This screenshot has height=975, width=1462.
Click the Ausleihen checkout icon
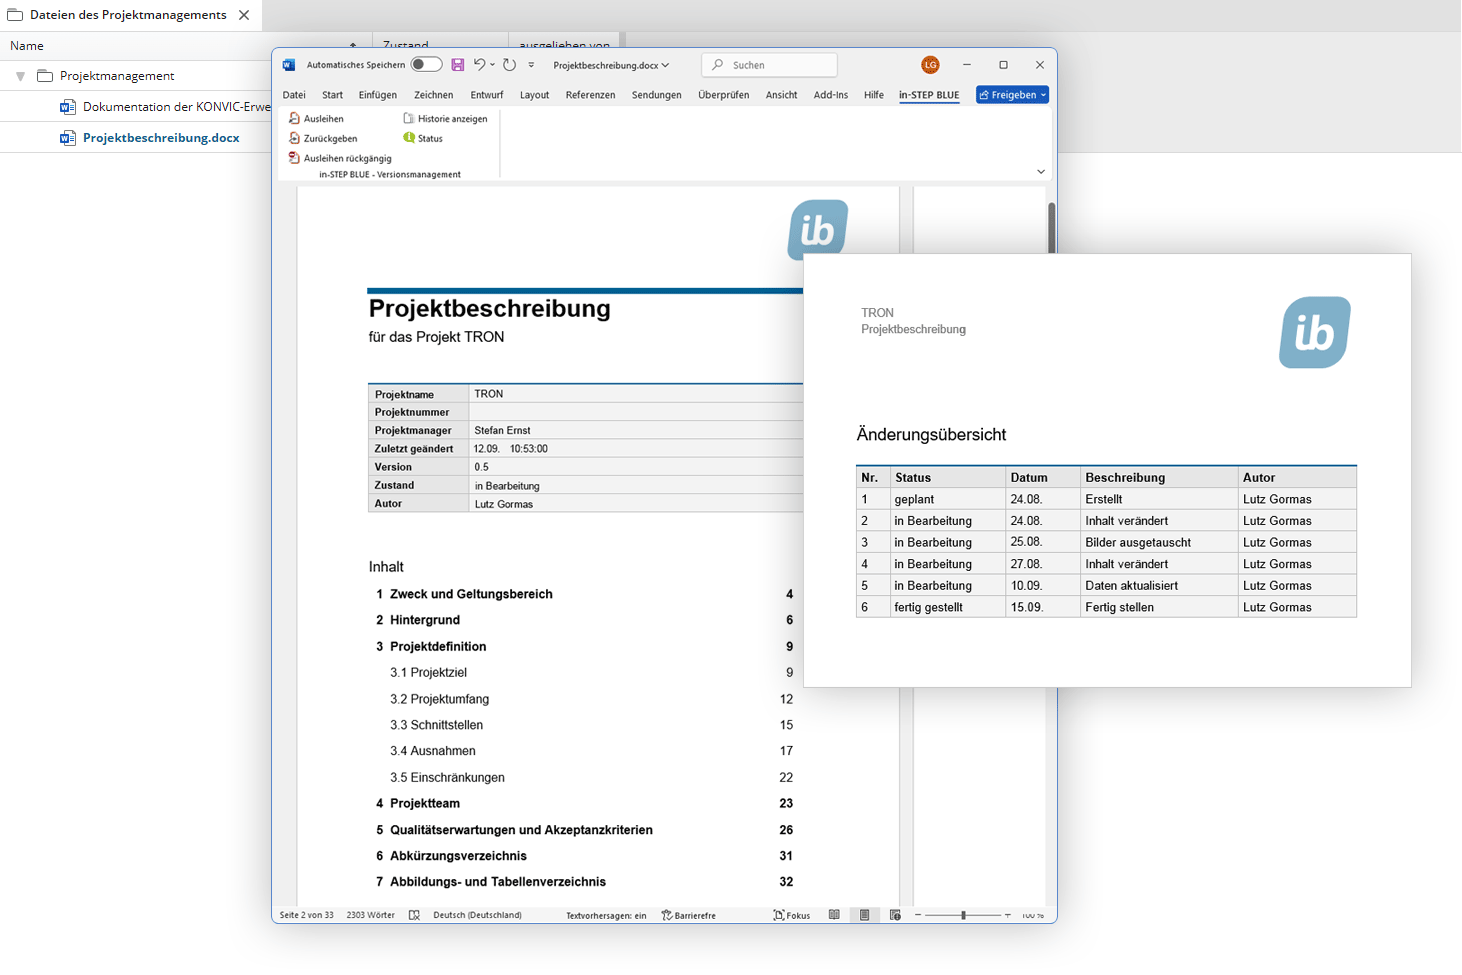(294, 118)
